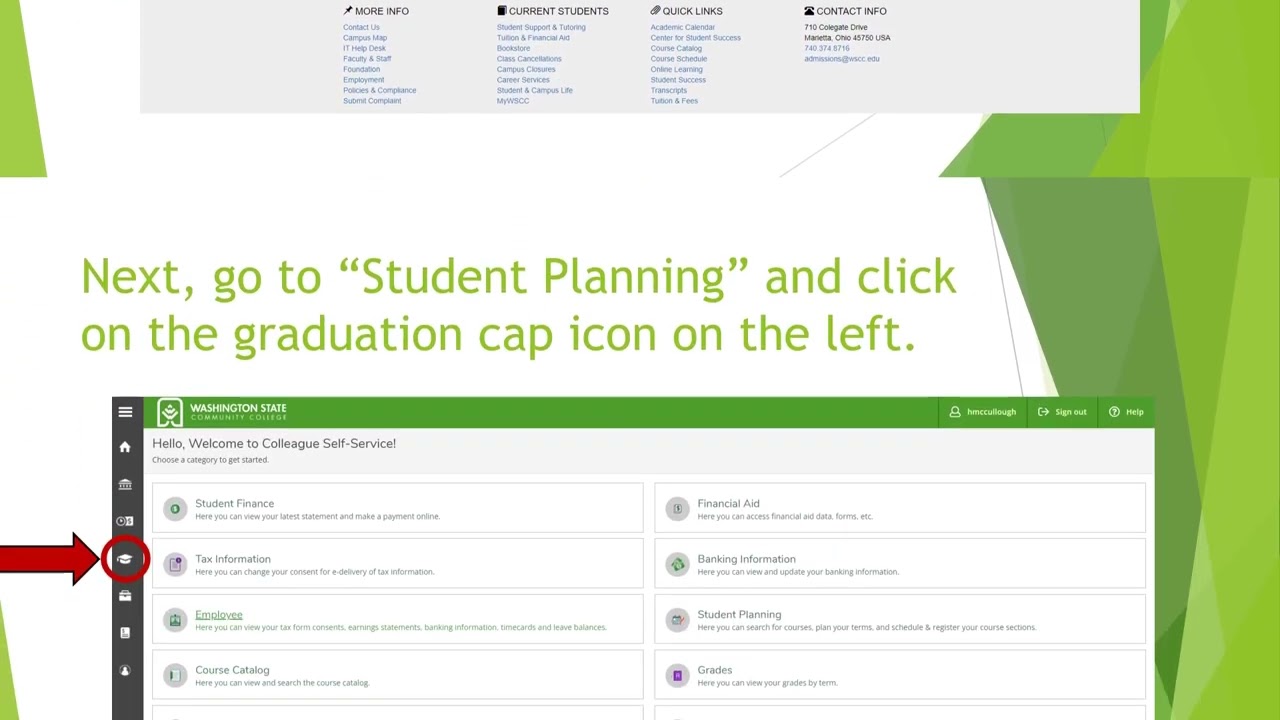
Task: Click the Washington State Community College logo
Action: (x=222, y=412)
